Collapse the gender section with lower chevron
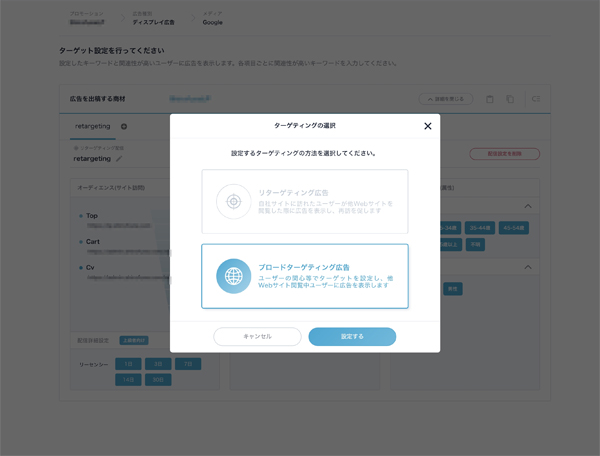600x456 pixels. point(528,267)
